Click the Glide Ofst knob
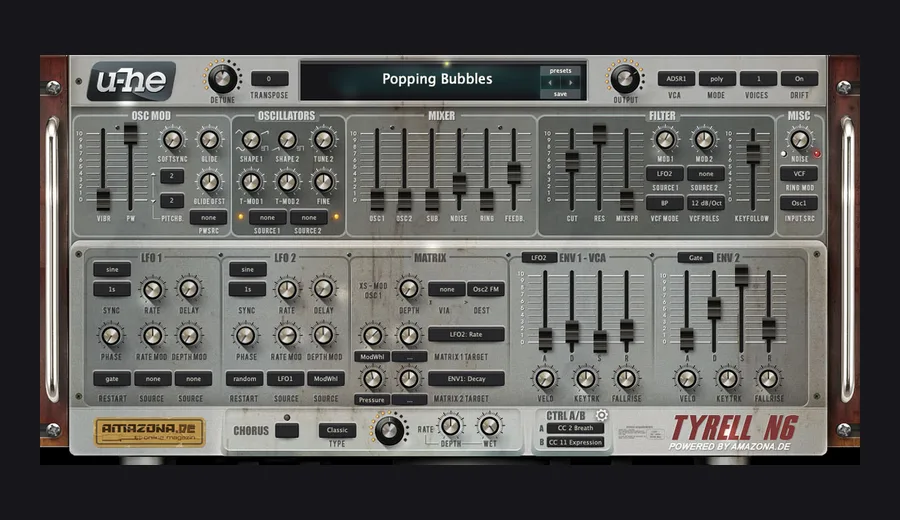Screen dimensions: 900x520 [x=209, y=182]
